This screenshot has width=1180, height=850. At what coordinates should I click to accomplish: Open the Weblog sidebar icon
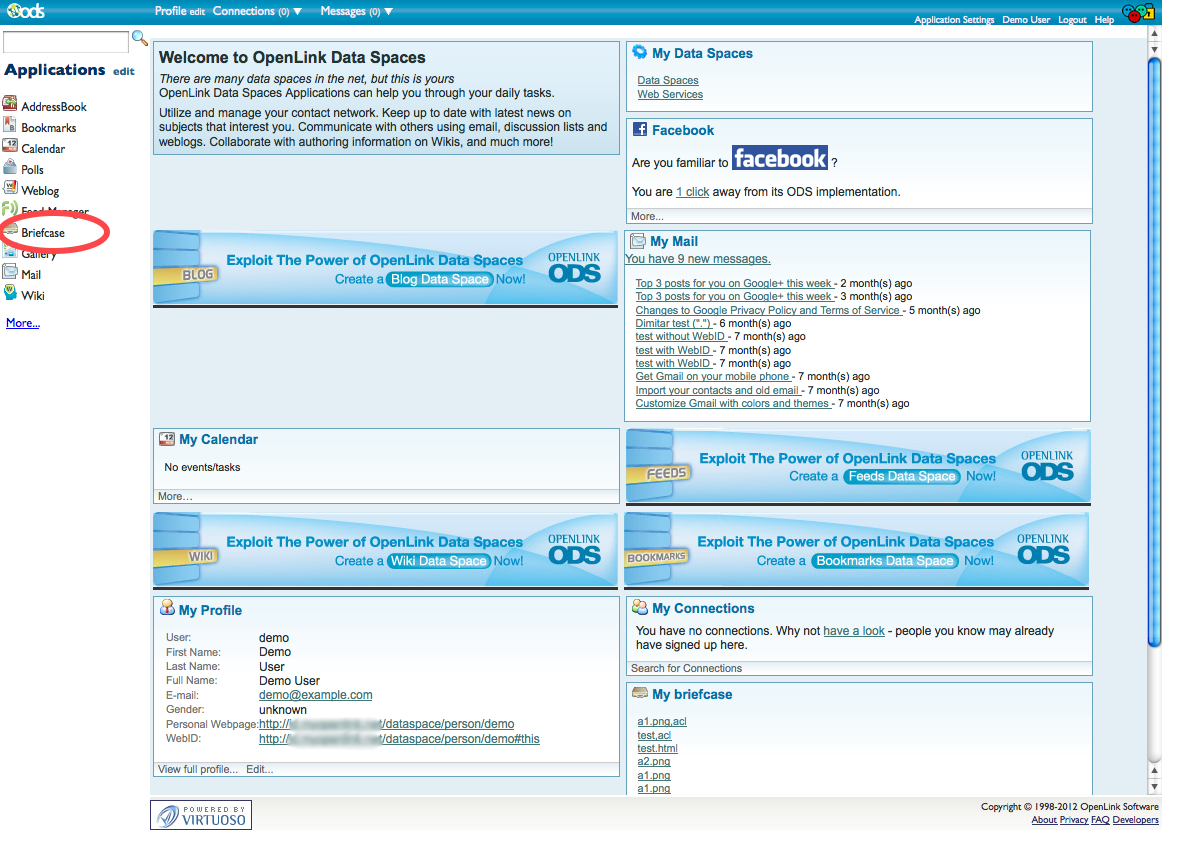tap(10, 189)
